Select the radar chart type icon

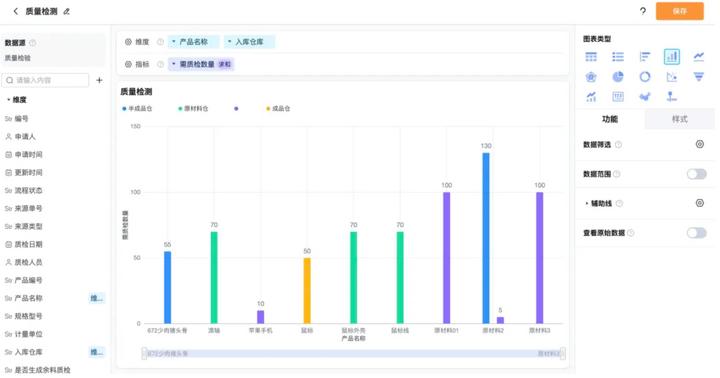(x=591, y=77)
